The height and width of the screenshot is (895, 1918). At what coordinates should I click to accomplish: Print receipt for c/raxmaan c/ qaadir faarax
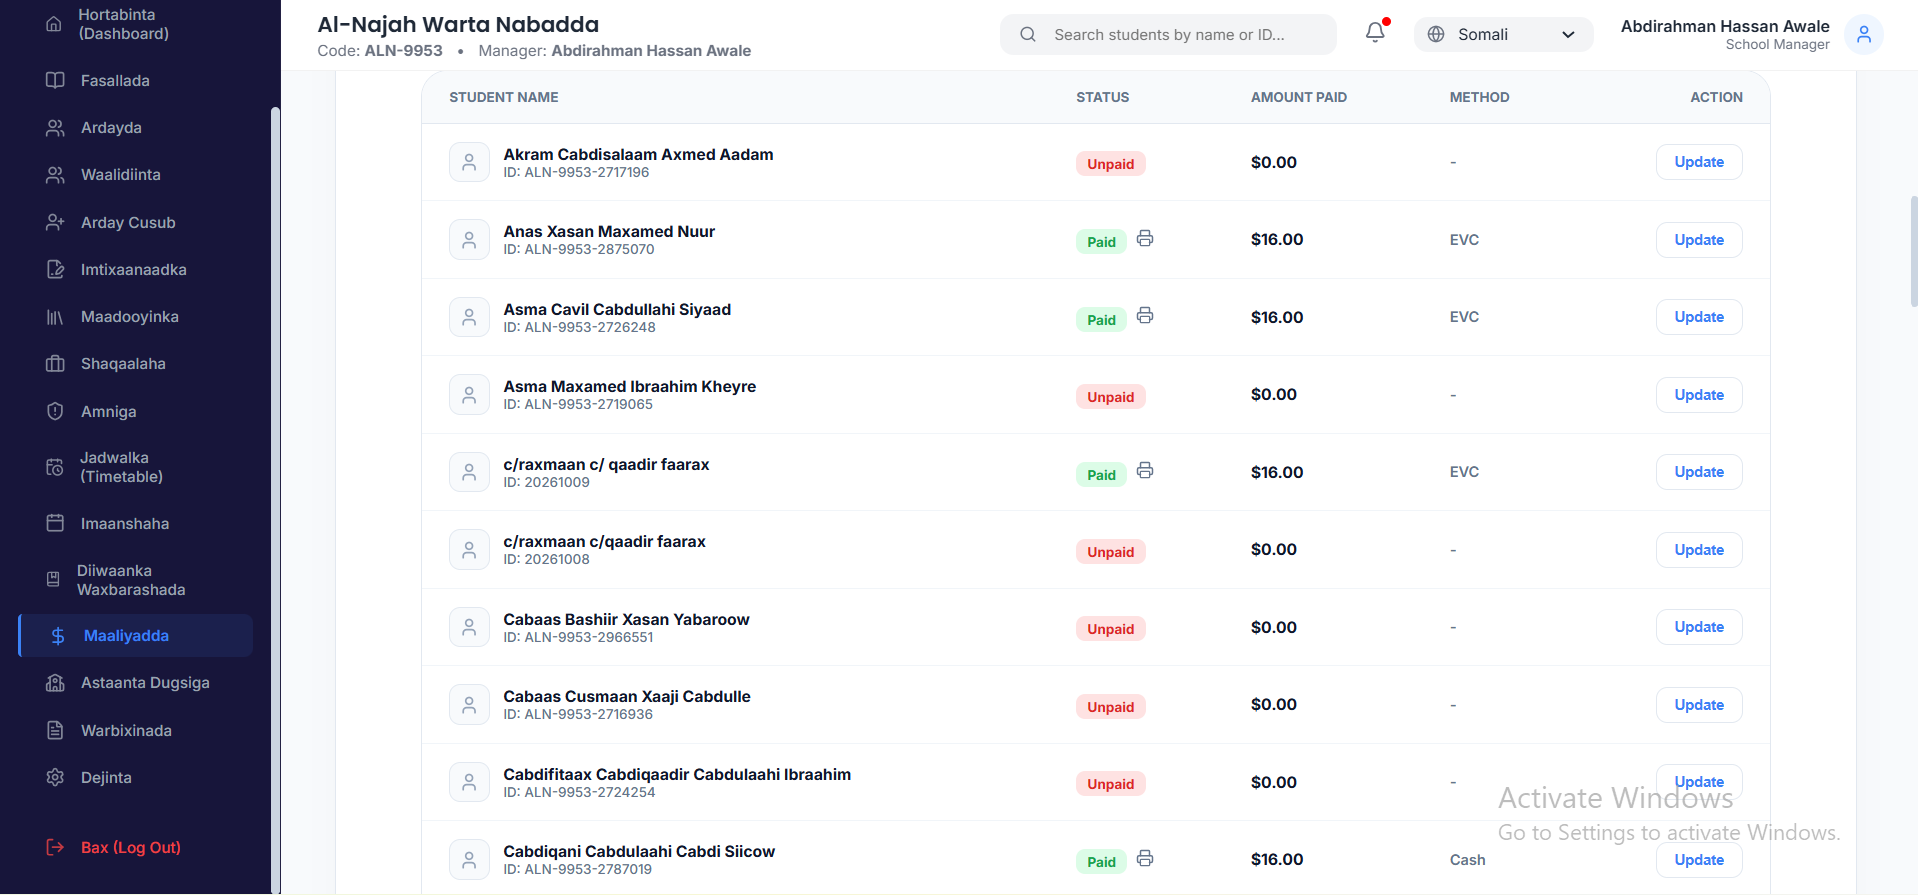click(1145, 471)
